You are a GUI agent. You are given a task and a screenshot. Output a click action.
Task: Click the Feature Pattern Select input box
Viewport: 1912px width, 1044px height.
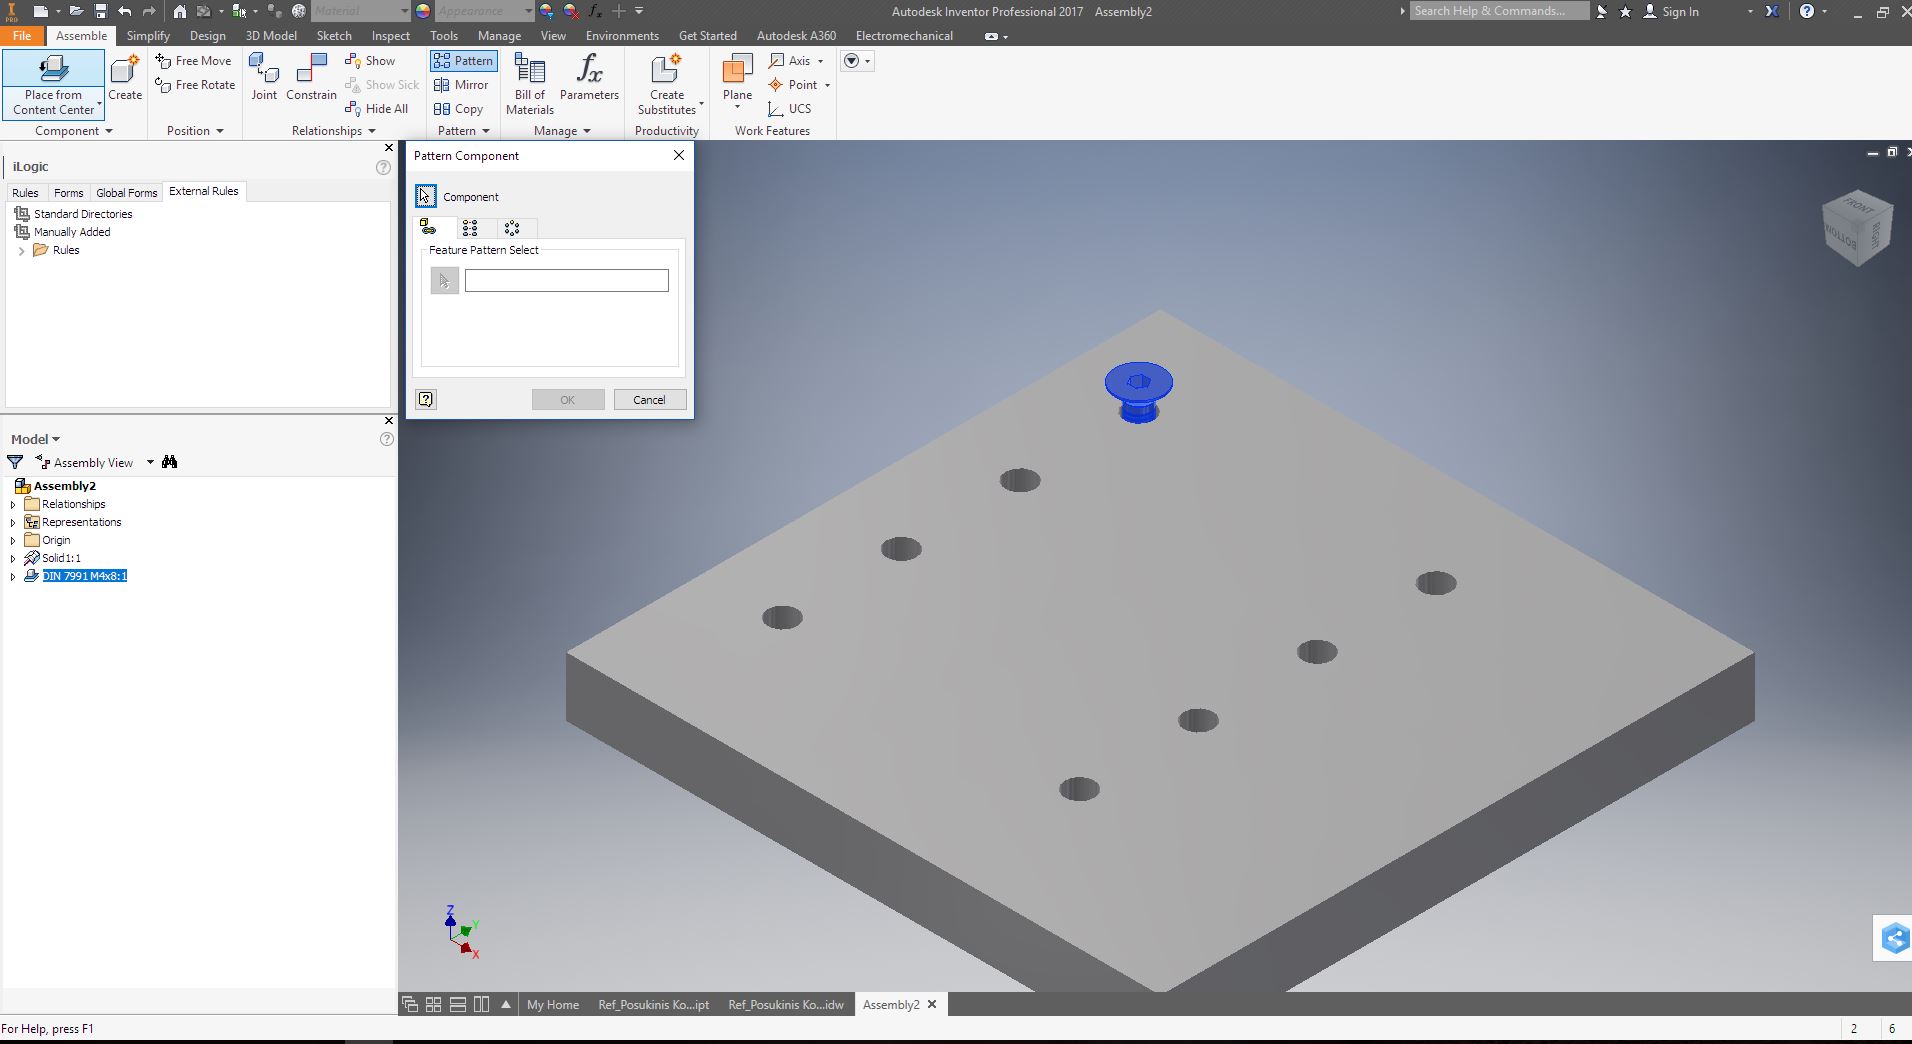566,281
